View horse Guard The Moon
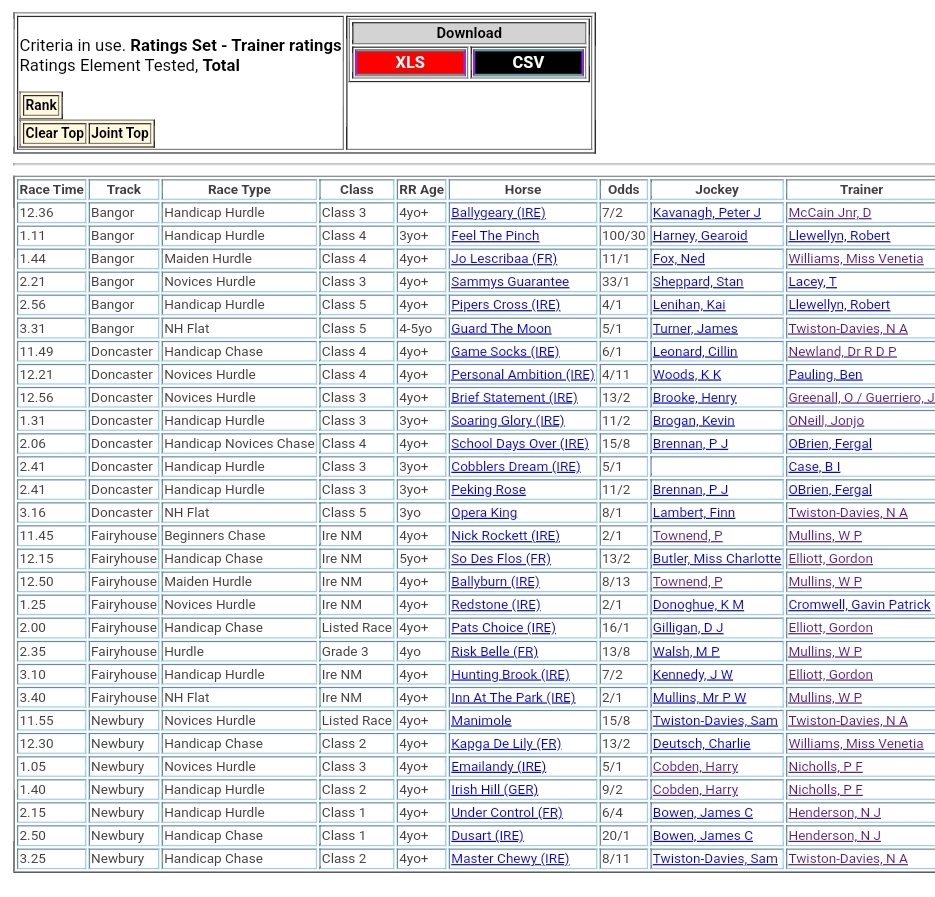This screenshot has width=935, height=897. tap(500, 328)
